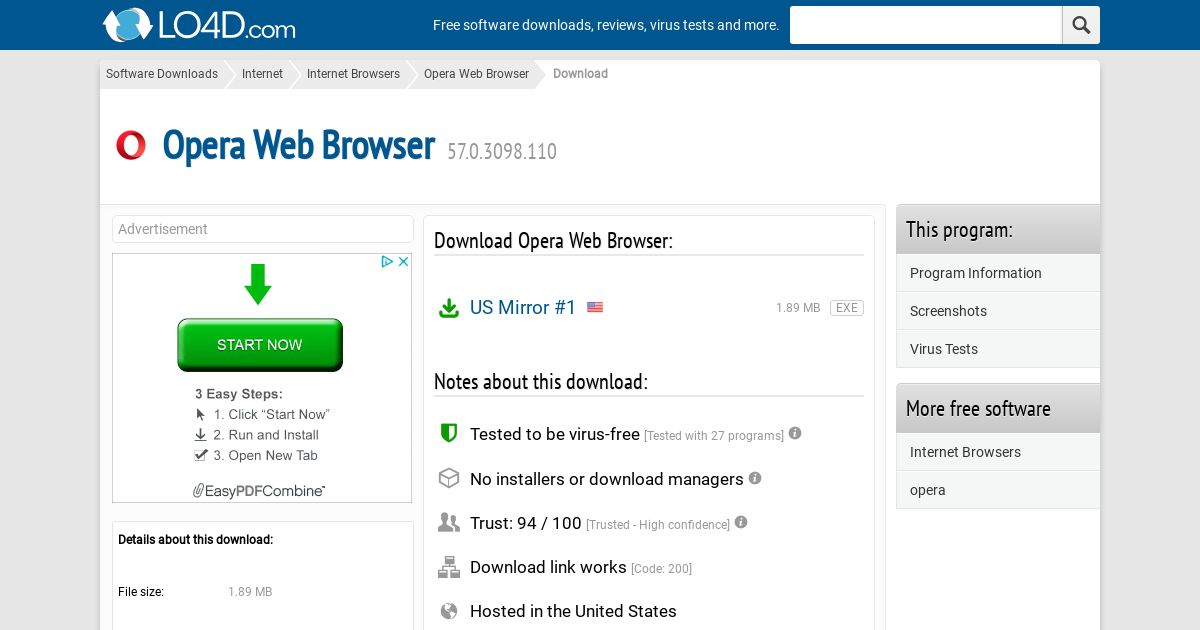This screenshot has height=630, width=1200.
Task: Click the Advertisement label
Action: [x=163, y=229]
